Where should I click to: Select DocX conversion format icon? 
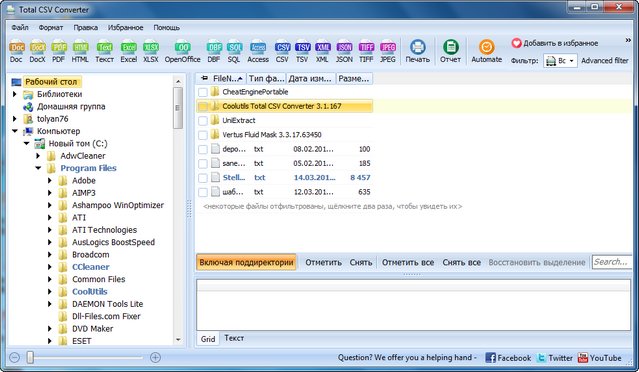[37, 52]
